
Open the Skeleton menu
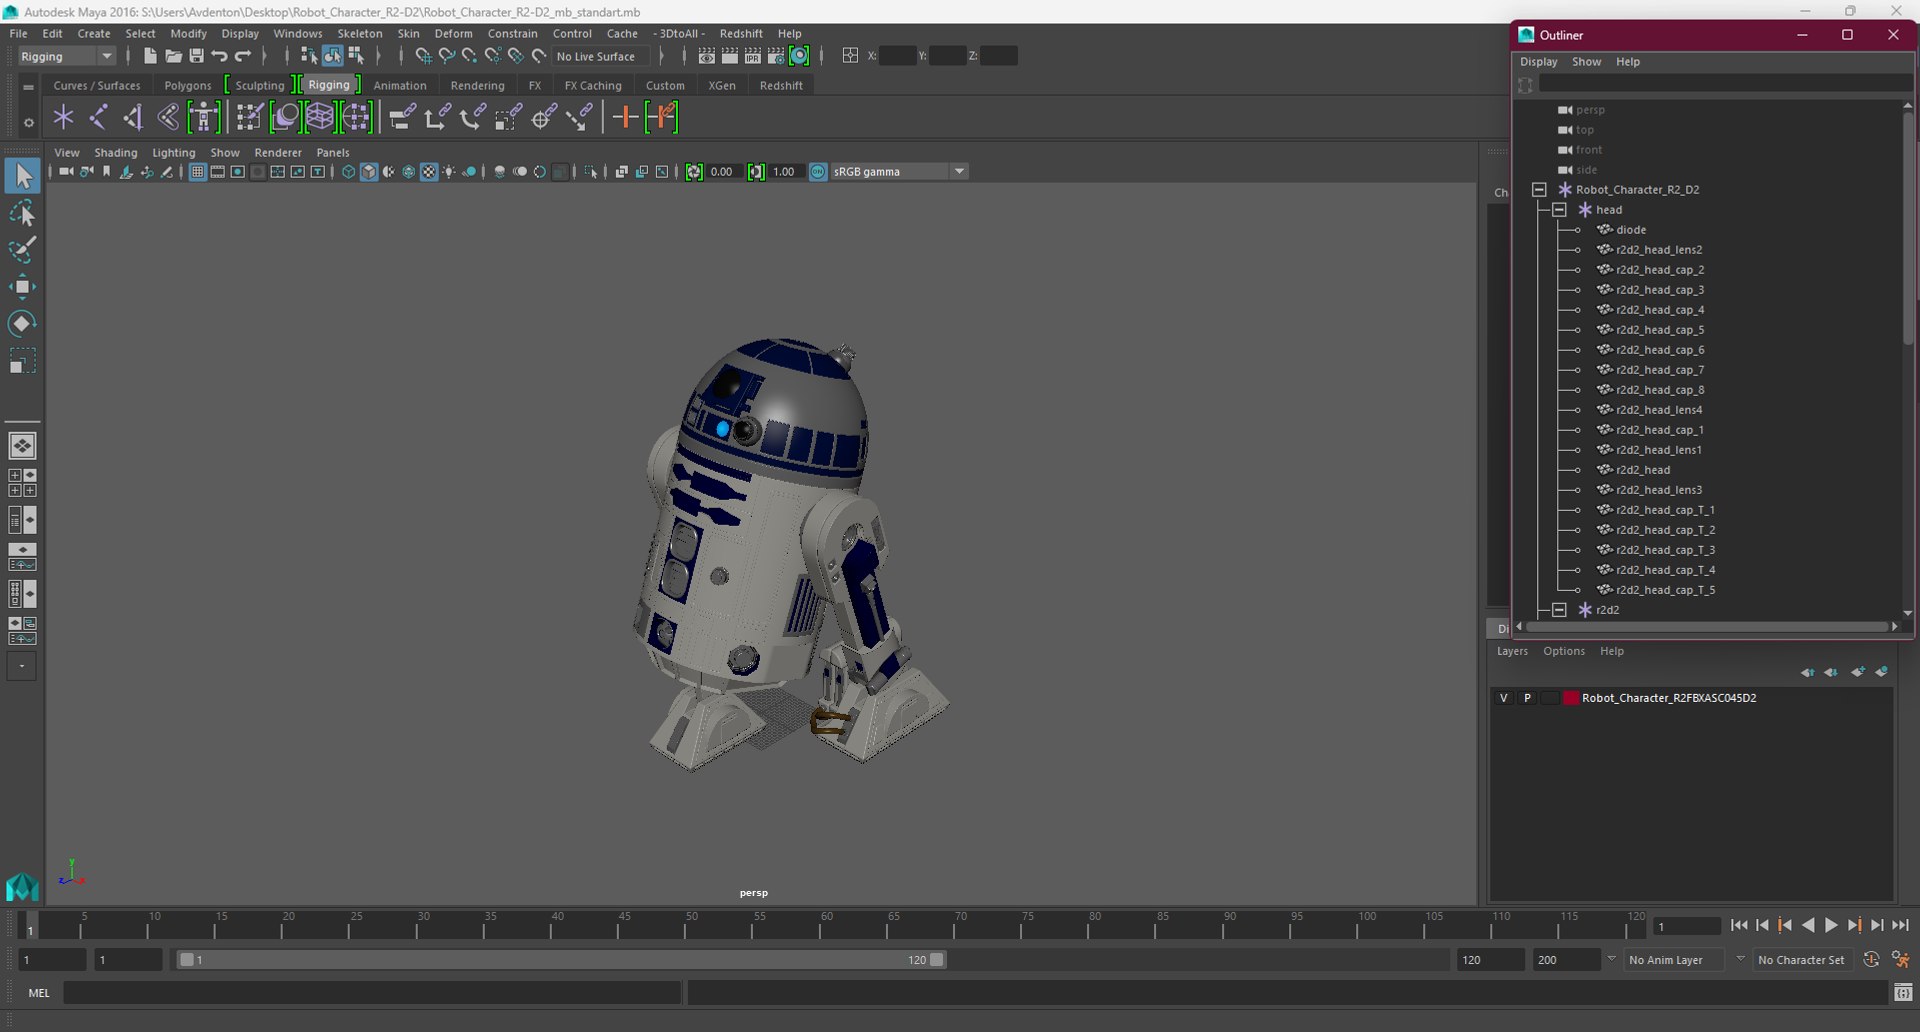point(360,33)
